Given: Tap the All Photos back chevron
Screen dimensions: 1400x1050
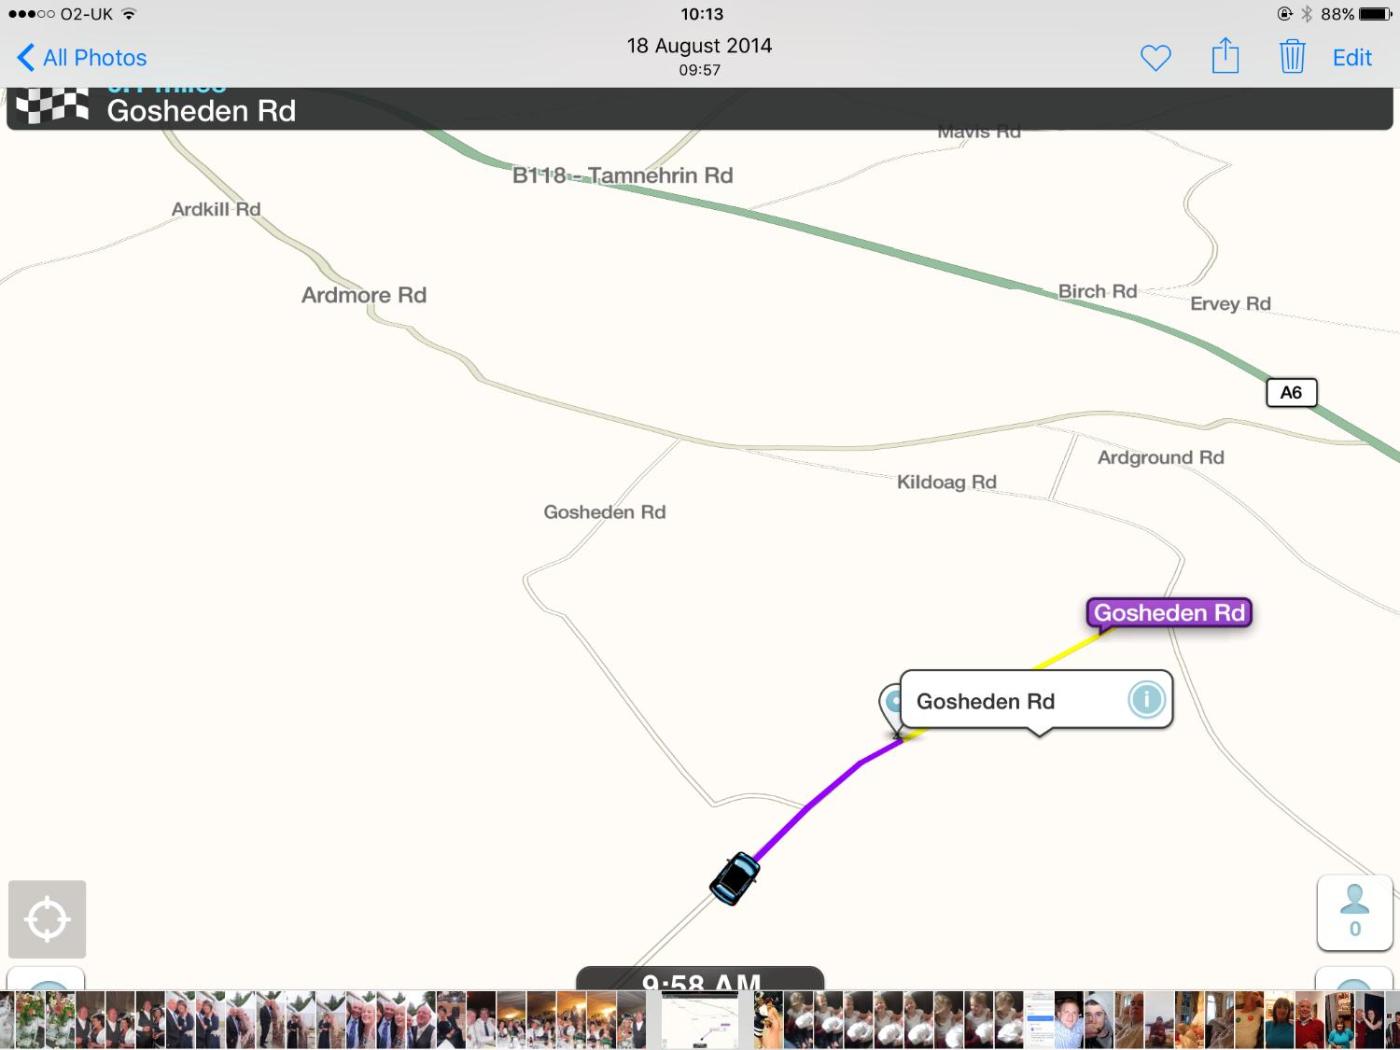Looking at the screenshot, I should (x=27, y=58).
